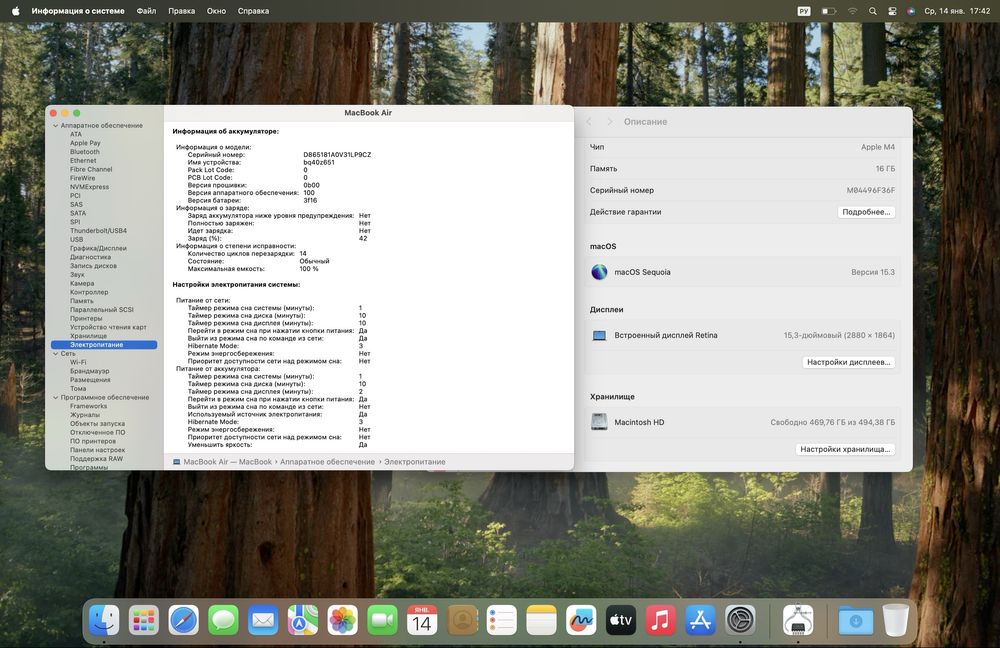Click serial number D865181A0V31LP9CZ value
The height and width of the screenshot is (648, 1000).
(337, 154)
